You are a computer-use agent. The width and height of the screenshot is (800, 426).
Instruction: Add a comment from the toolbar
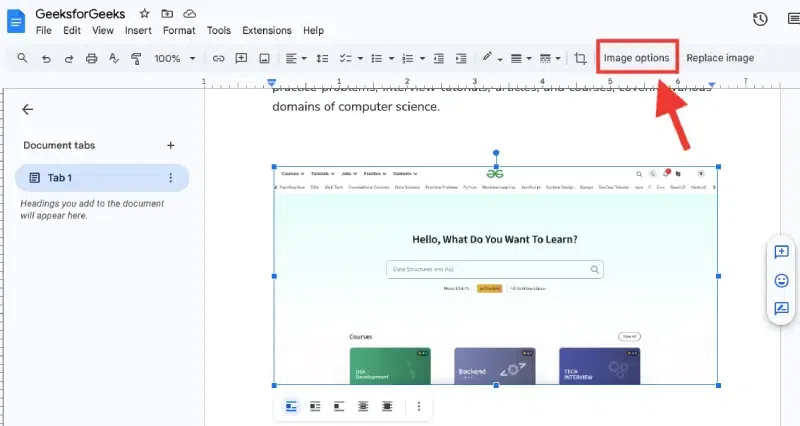point(241,58)
